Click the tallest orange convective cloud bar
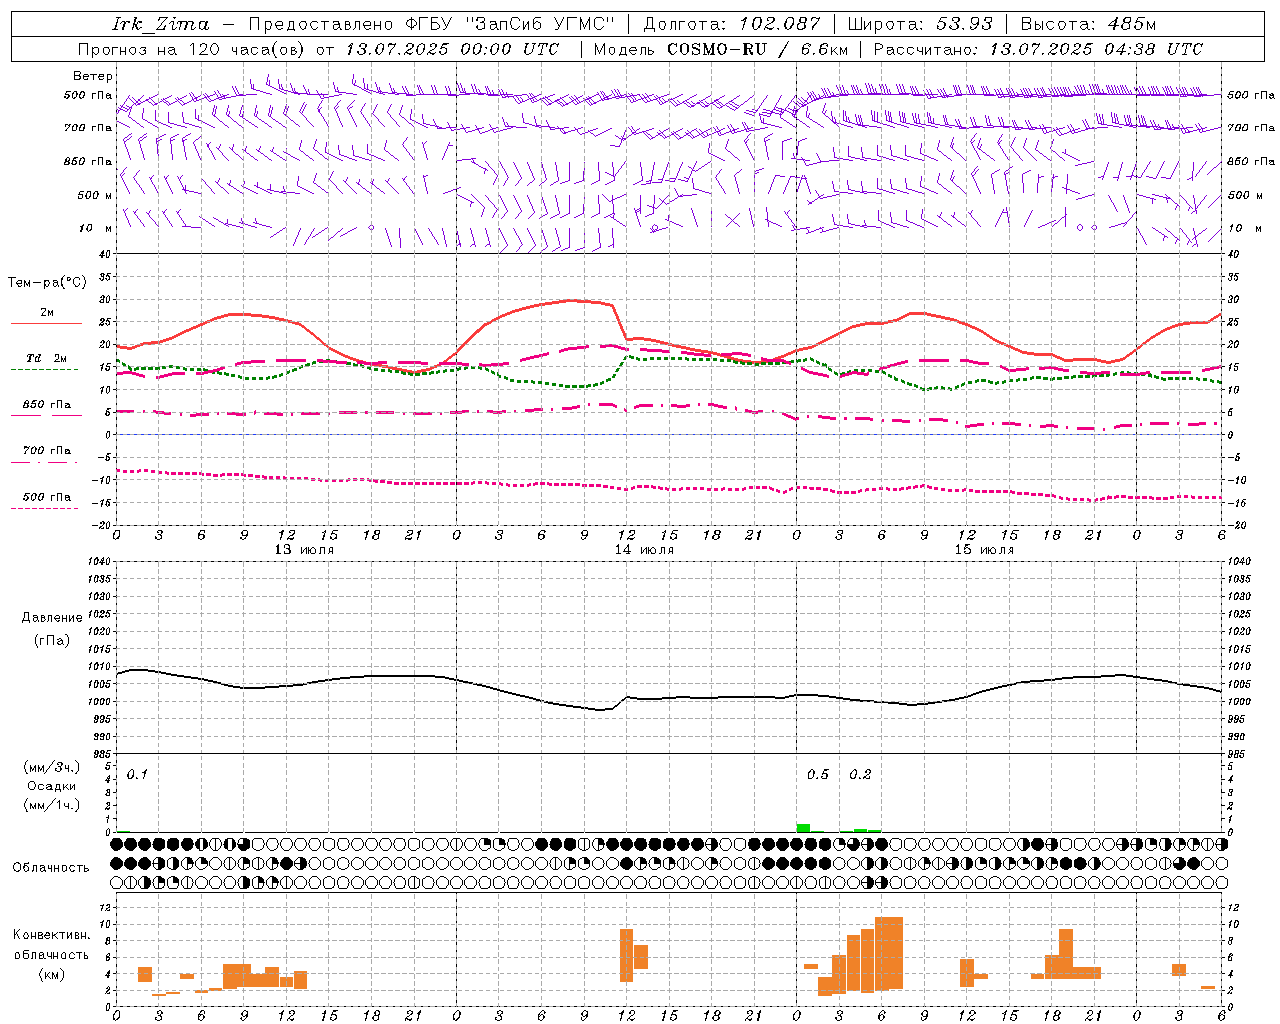 tap(889, 953)
